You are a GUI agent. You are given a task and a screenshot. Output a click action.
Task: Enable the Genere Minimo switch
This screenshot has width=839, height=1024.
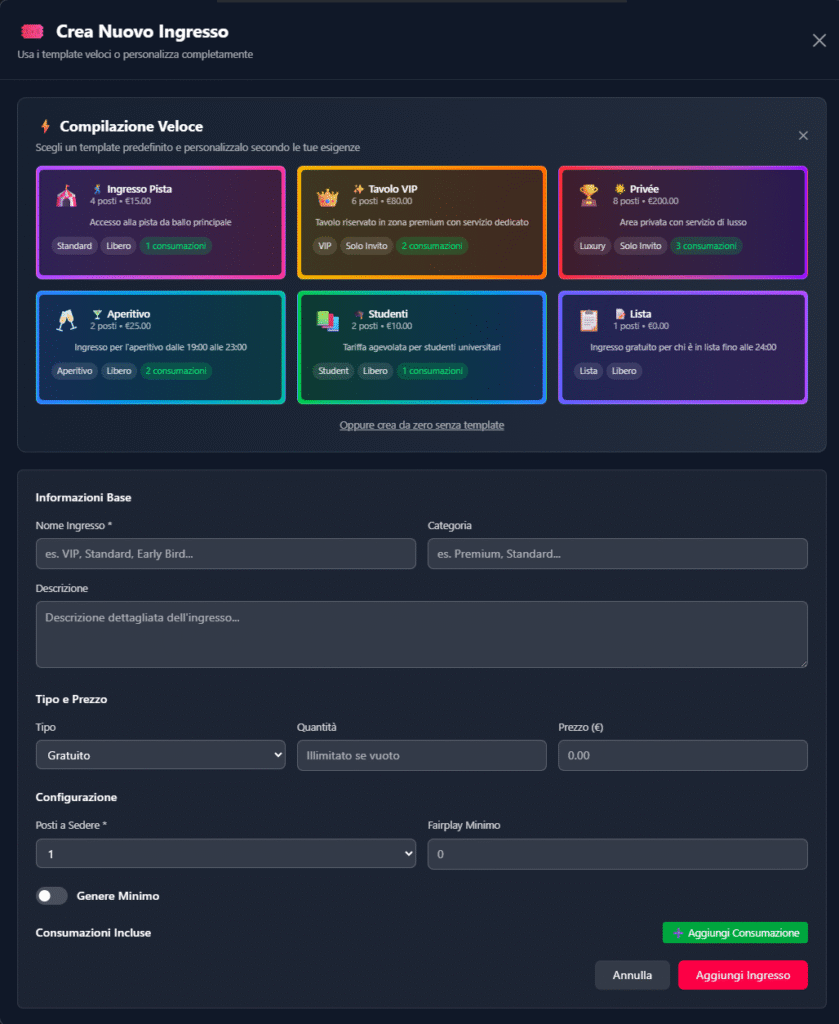[52, 896]
